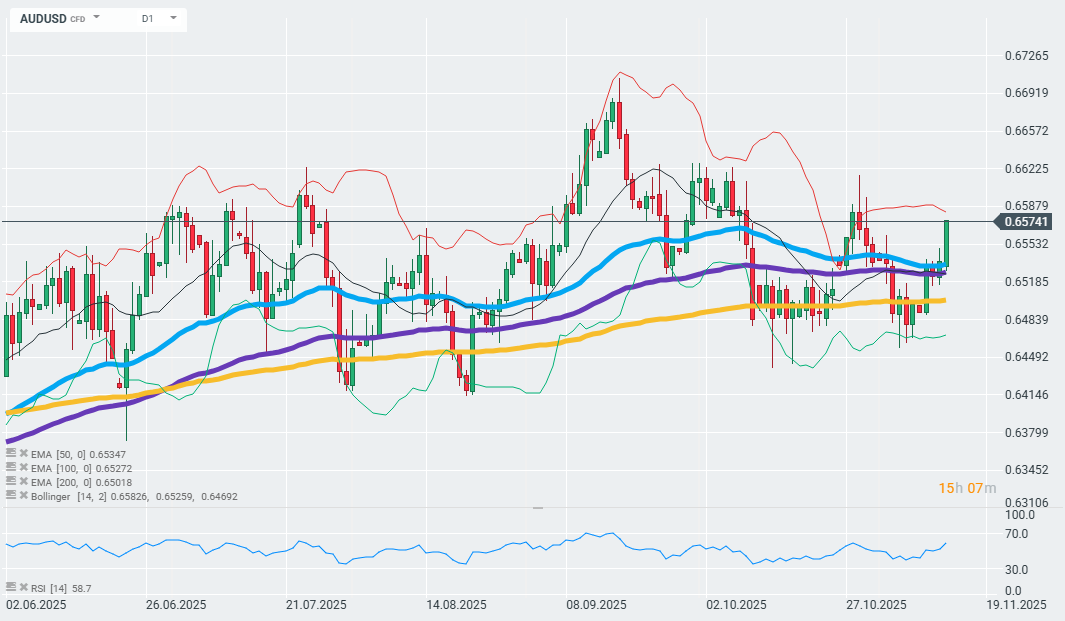Click price axis value 0.63106

1026,503
